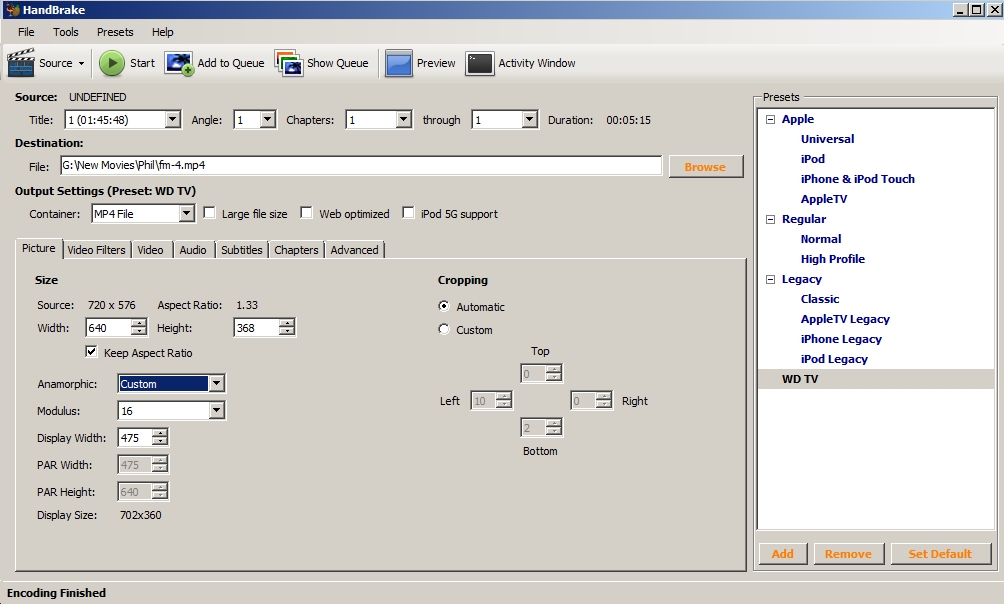
Task: Click the Show Queue icon
Action: 289,63
